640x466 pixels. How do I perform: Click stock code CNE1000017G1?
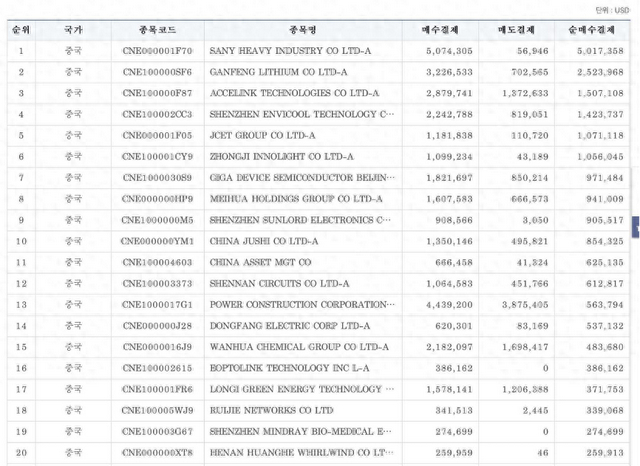click(x=158, y=305)
